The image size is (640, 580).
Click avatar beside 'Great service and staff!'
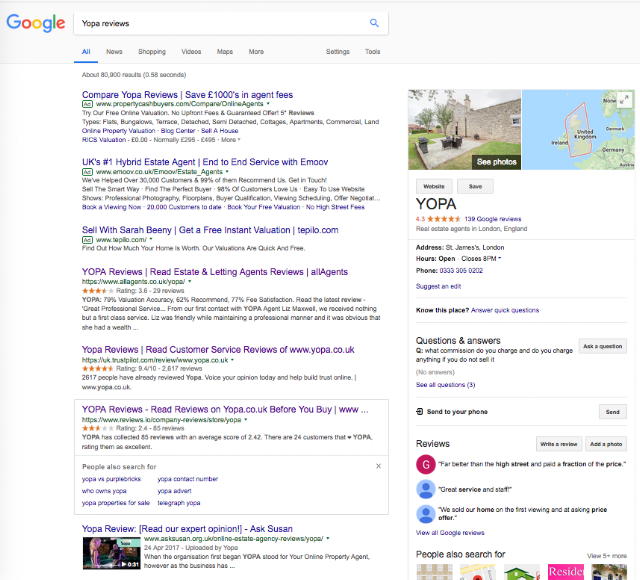tap(426, 489)
